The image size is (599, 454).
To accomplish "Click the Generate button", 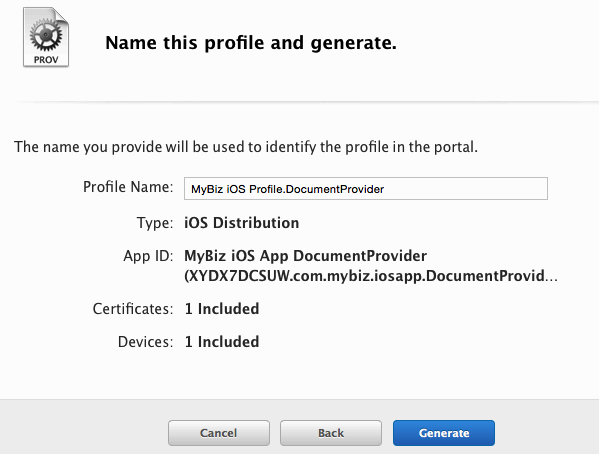I will [x=444, y=433].
